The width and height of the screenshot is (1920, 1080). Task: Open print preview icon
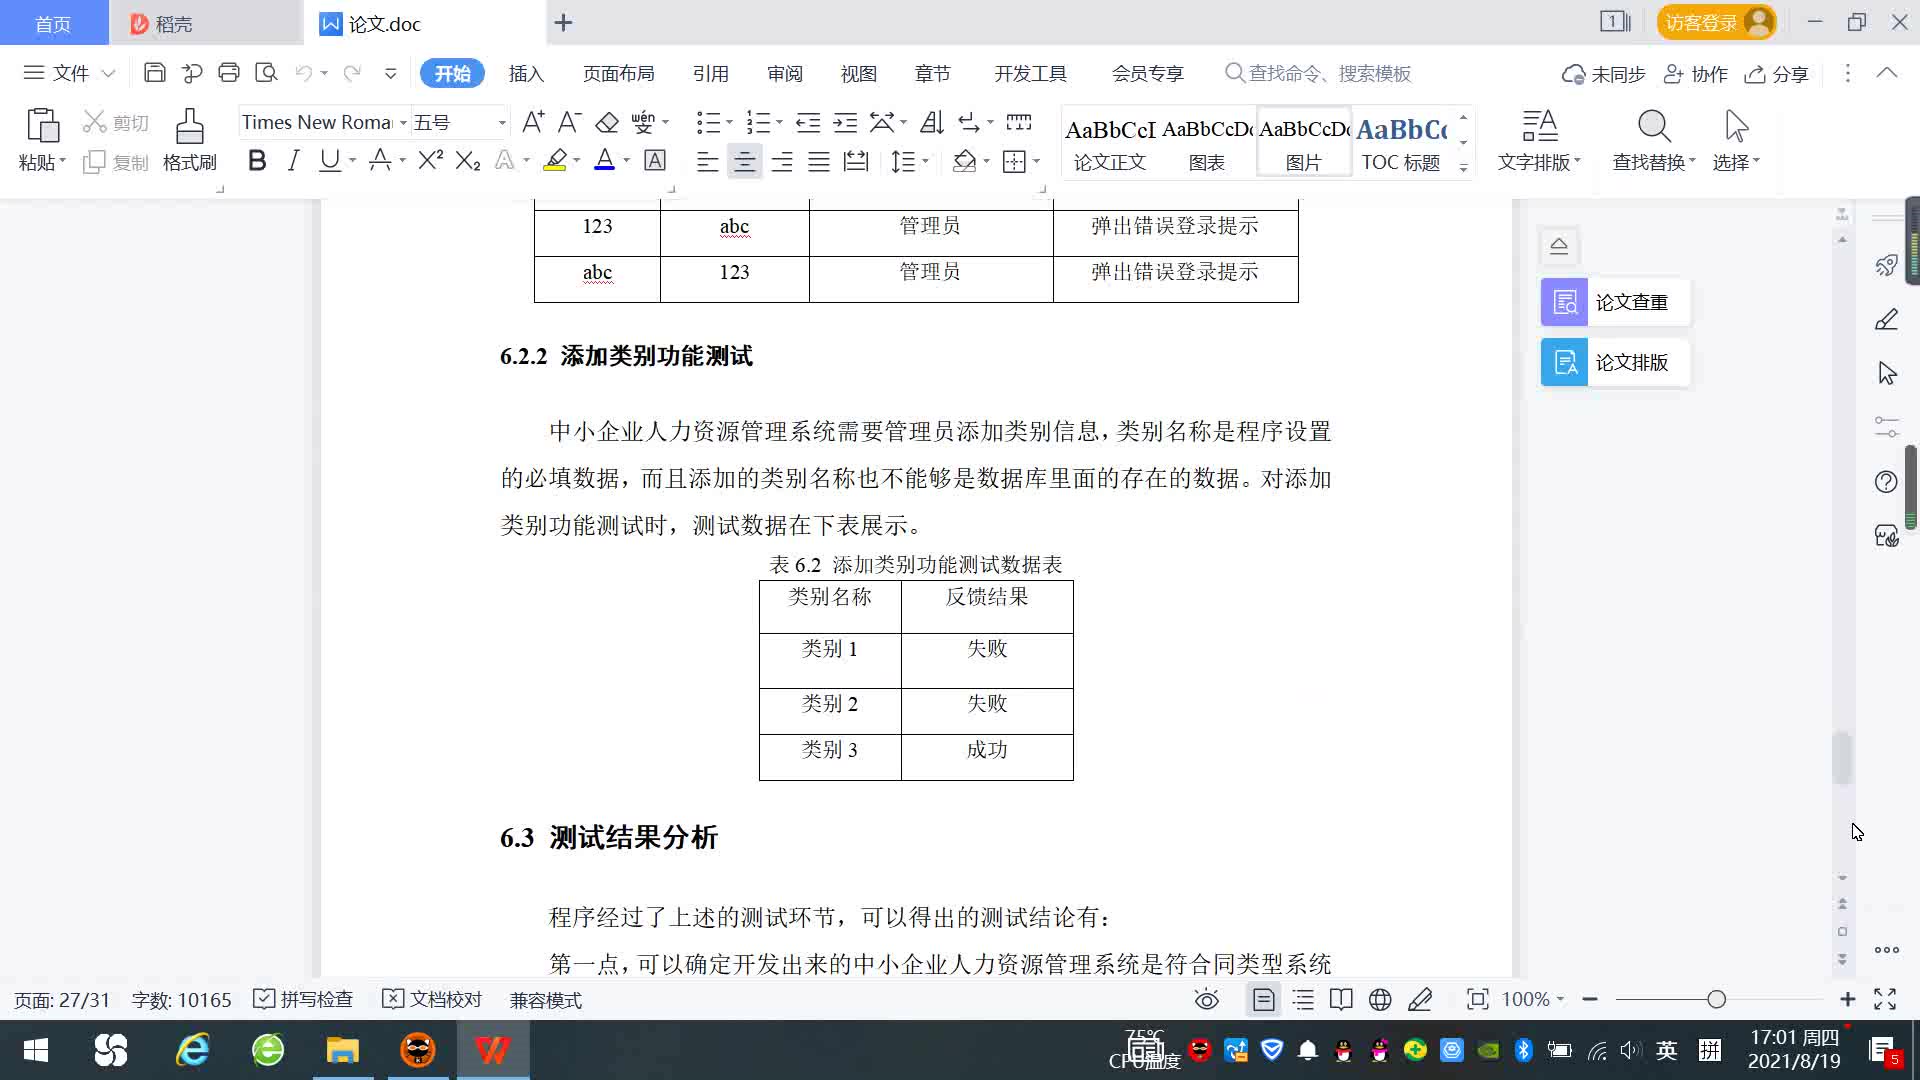pos(266,73)
